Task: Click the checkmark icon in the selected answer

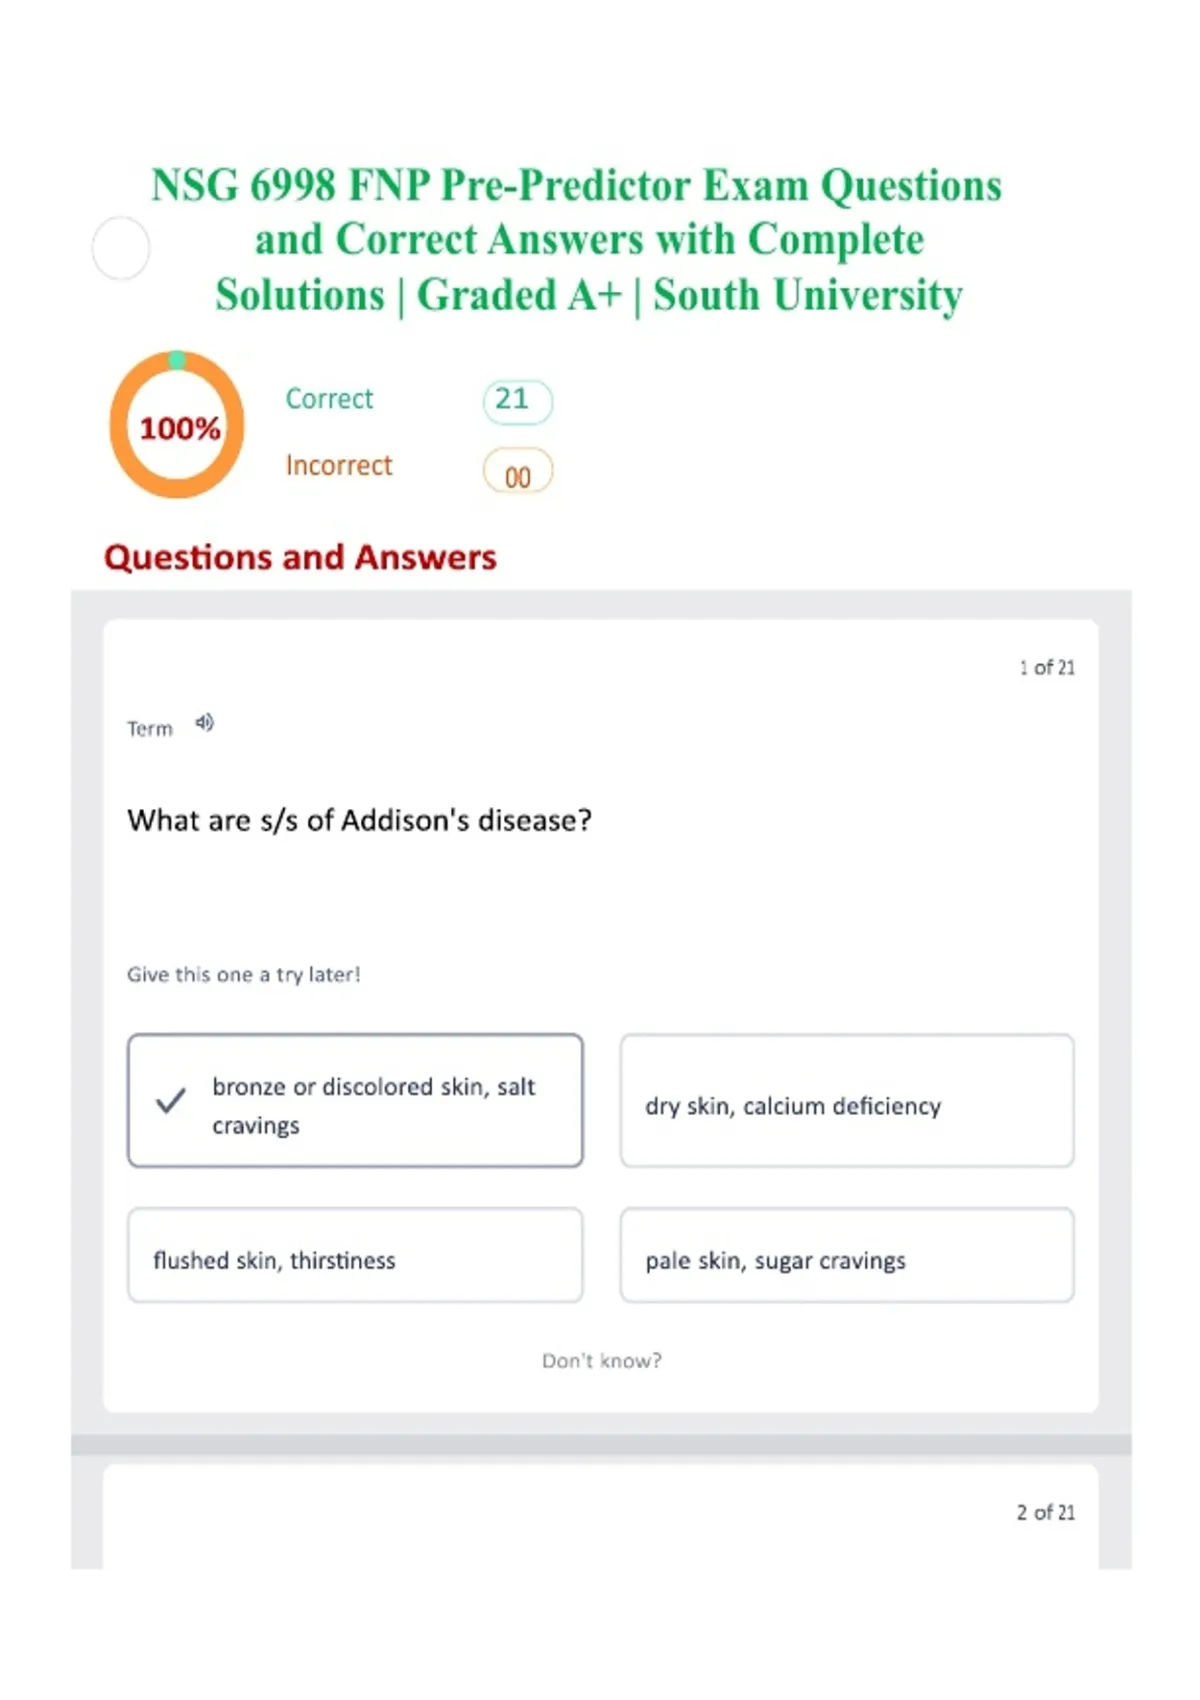Action: pyautogui.click(x=171, y=1101)
